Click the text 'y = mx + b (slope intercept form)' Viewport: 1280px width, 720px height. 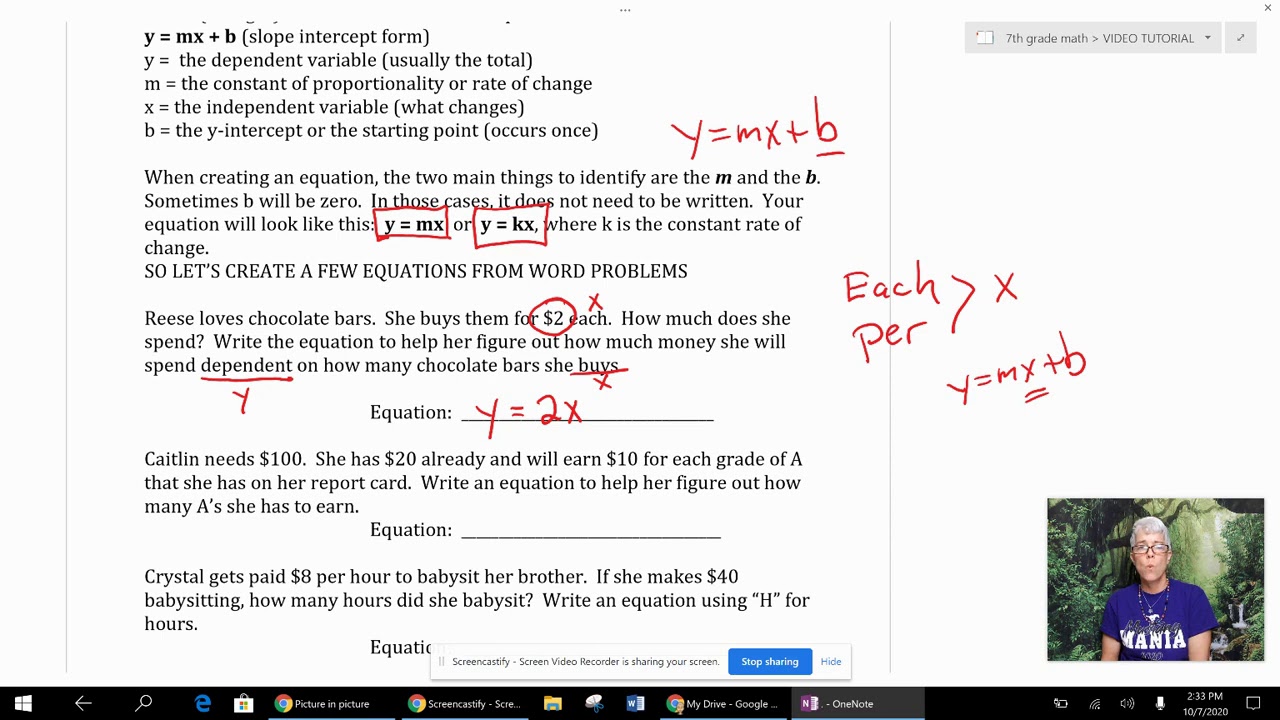[x=287, y=37]
